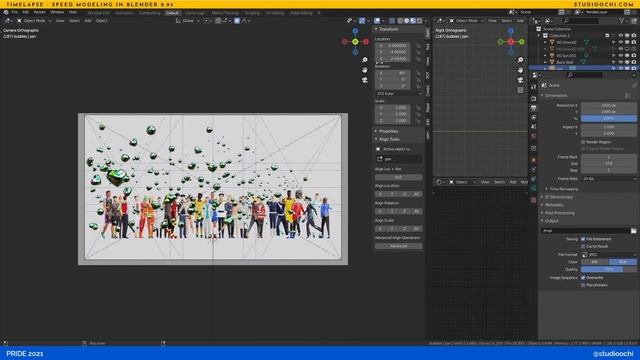This screenshot has width=640, height=360.
Task: Select the RGB color mode button
Action: coord(622,262)
